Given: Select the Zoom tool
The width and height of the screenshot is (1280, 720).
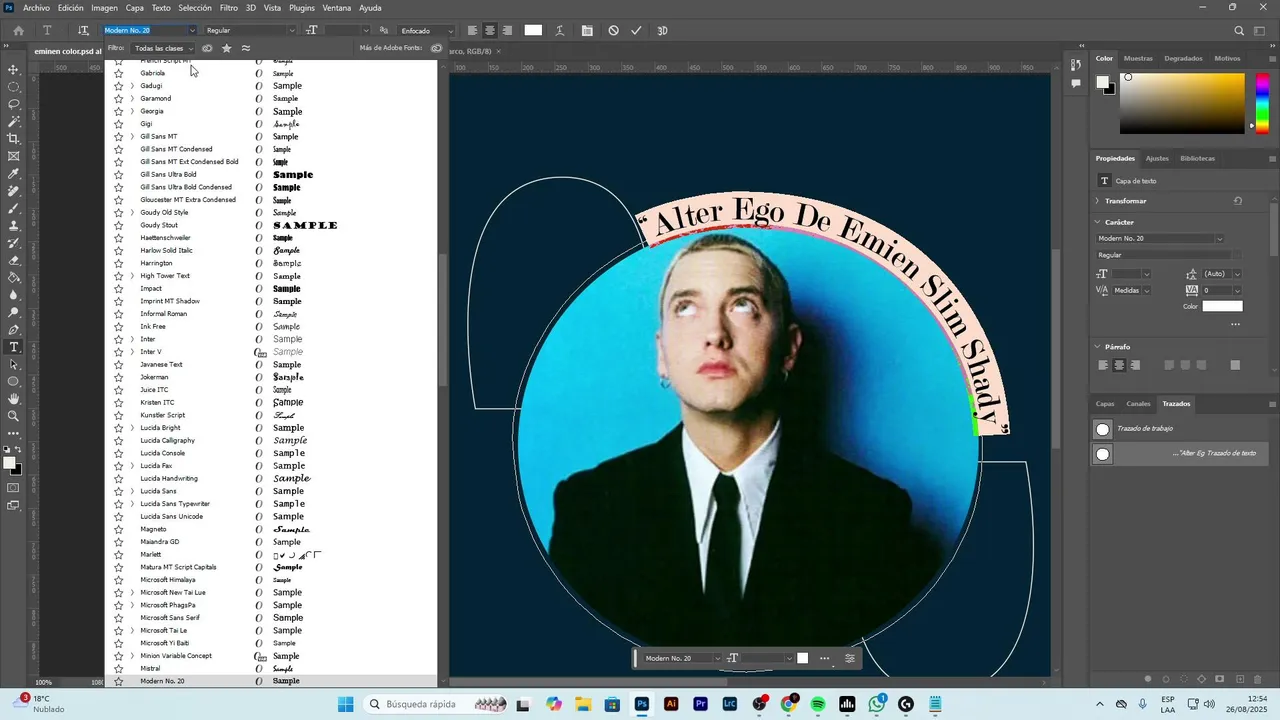Looking at the screenshot, I should (x=14, y=416).
